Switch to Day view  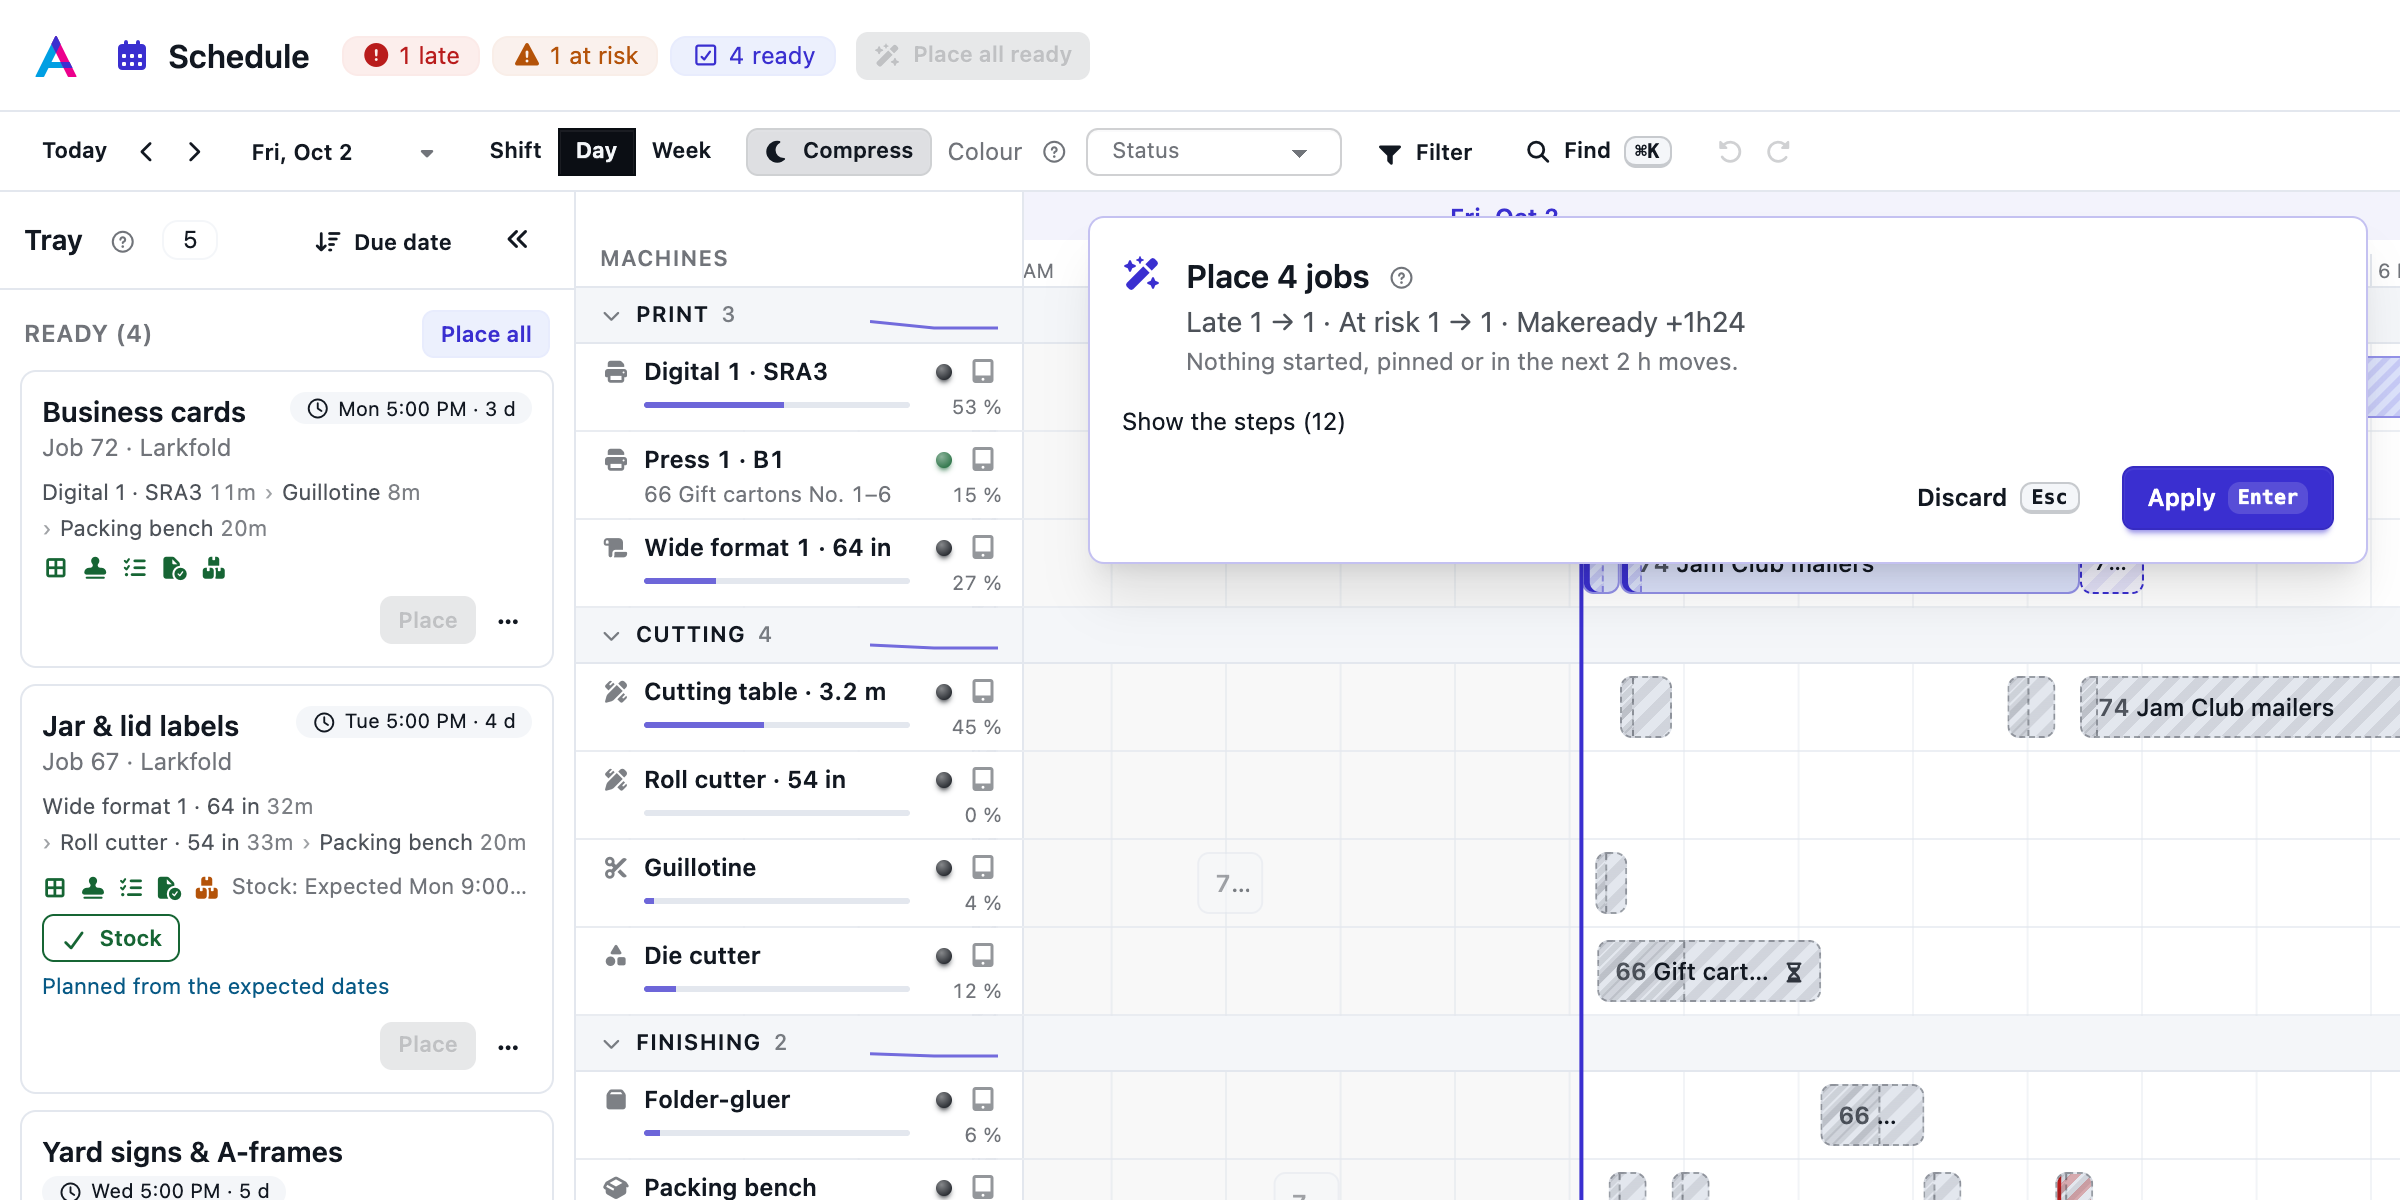pyautogui.click(x=597, y=151)
